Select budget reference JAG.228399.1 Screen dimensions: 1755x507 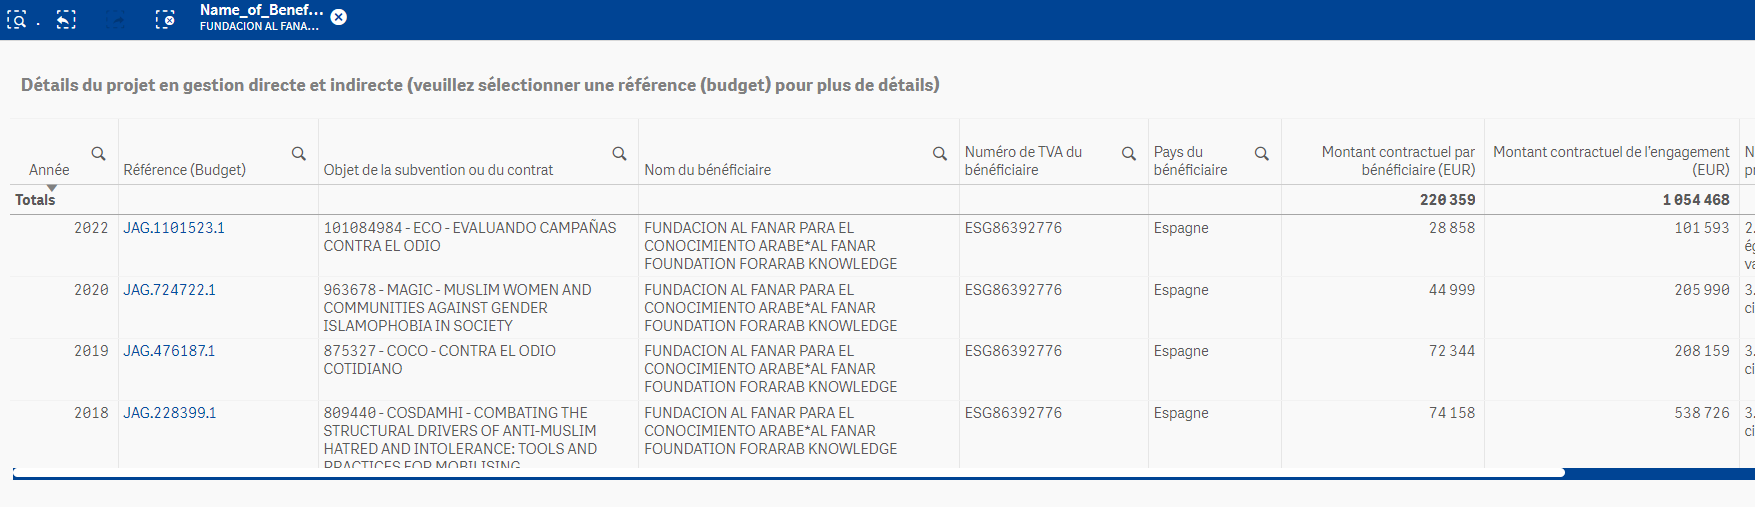[x=170, y=413]
